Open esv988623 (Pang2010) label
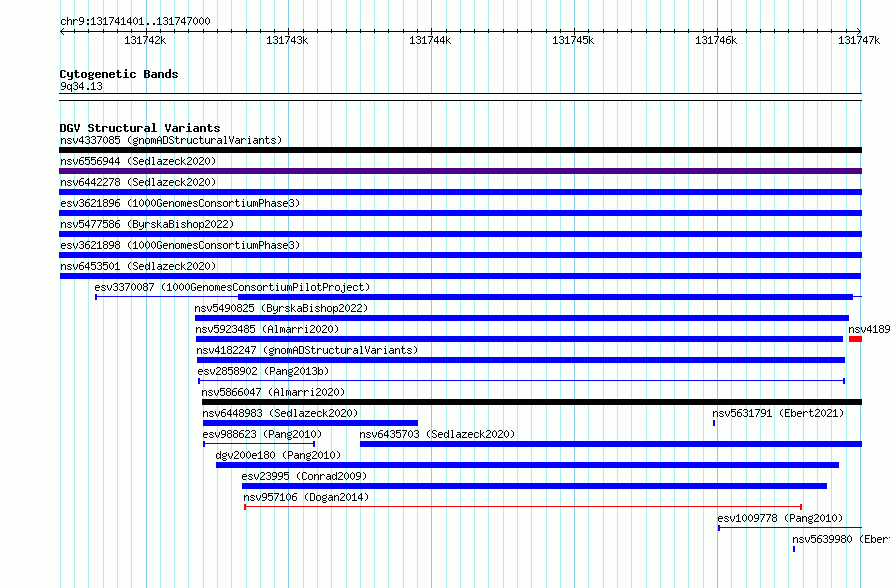Screen dimensions: 890x588 262,434
